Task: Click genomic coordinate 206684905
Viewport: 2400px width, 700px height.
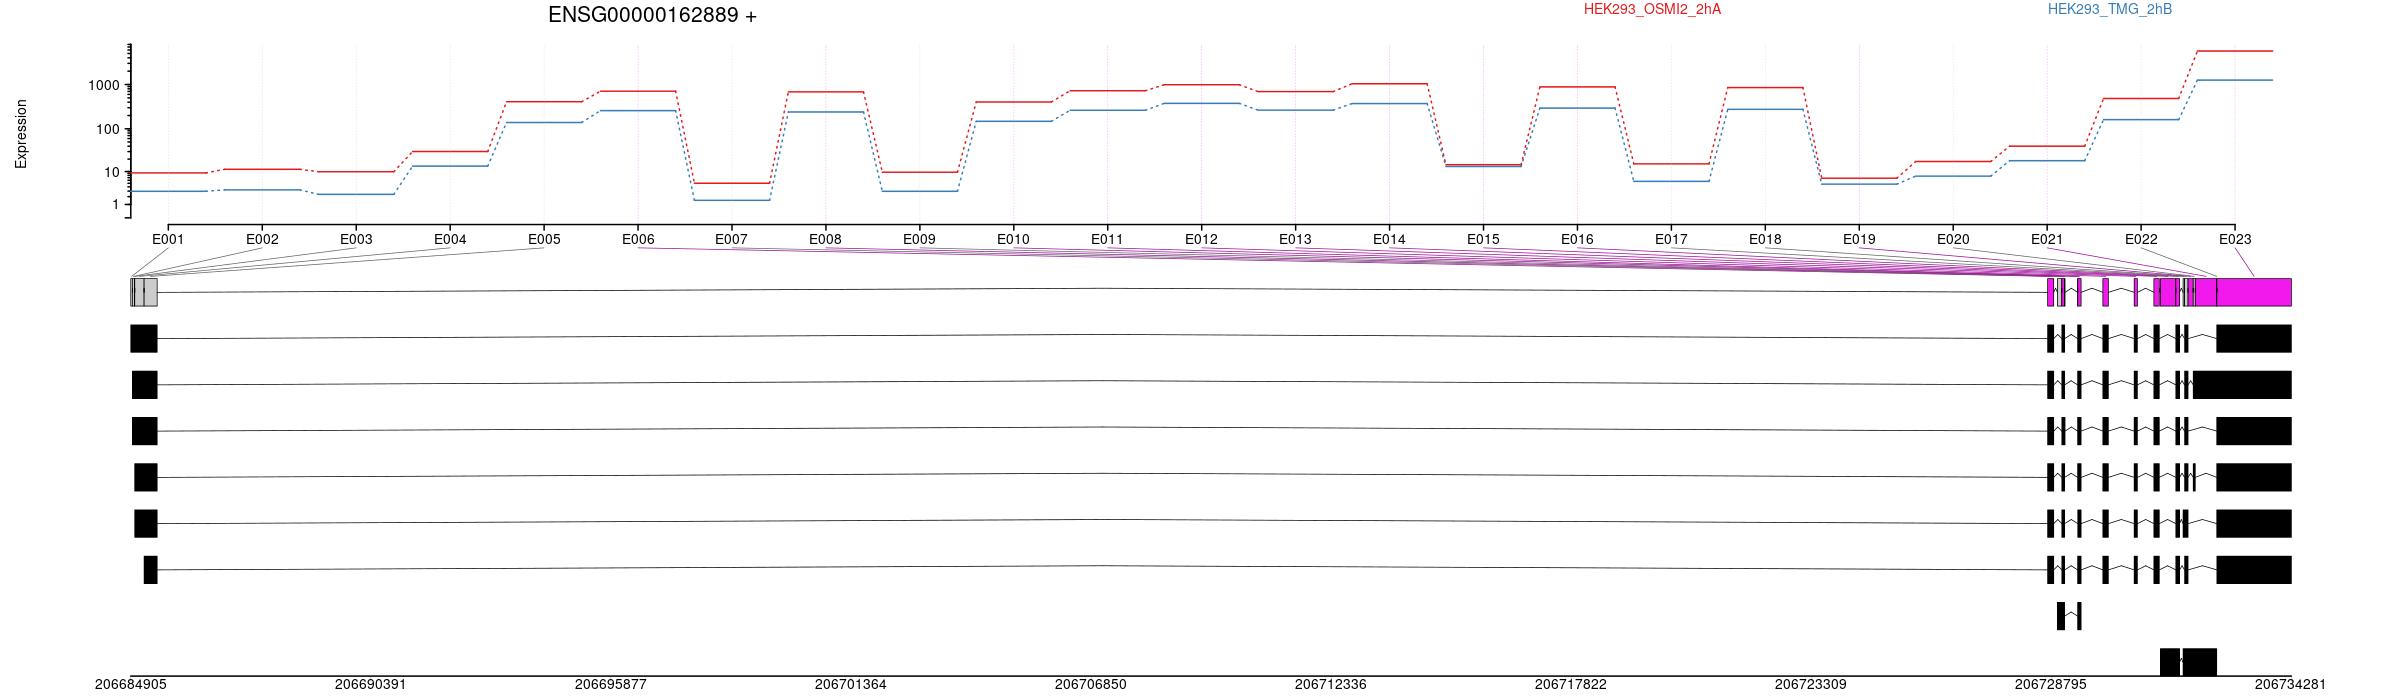Action: (131, 685)
